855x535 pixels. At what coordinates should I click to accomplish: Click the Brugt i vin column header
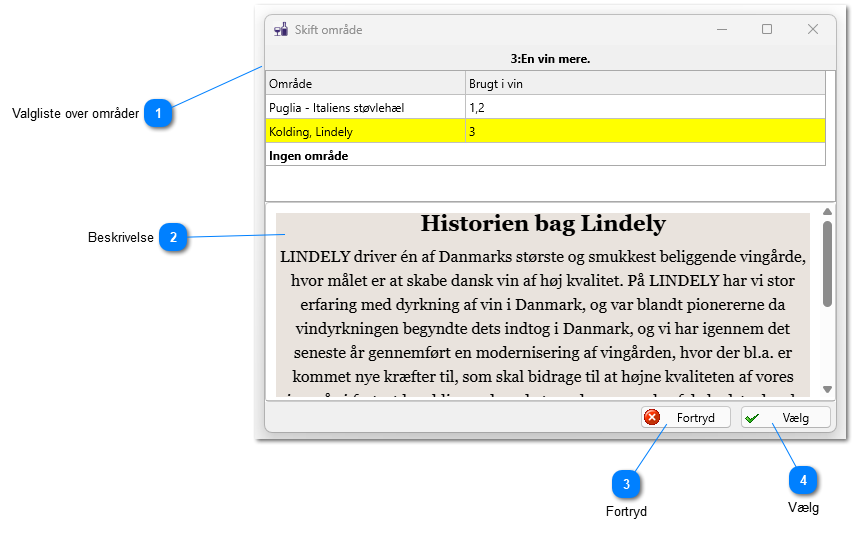pyautogui.click(x=646, y=83)
